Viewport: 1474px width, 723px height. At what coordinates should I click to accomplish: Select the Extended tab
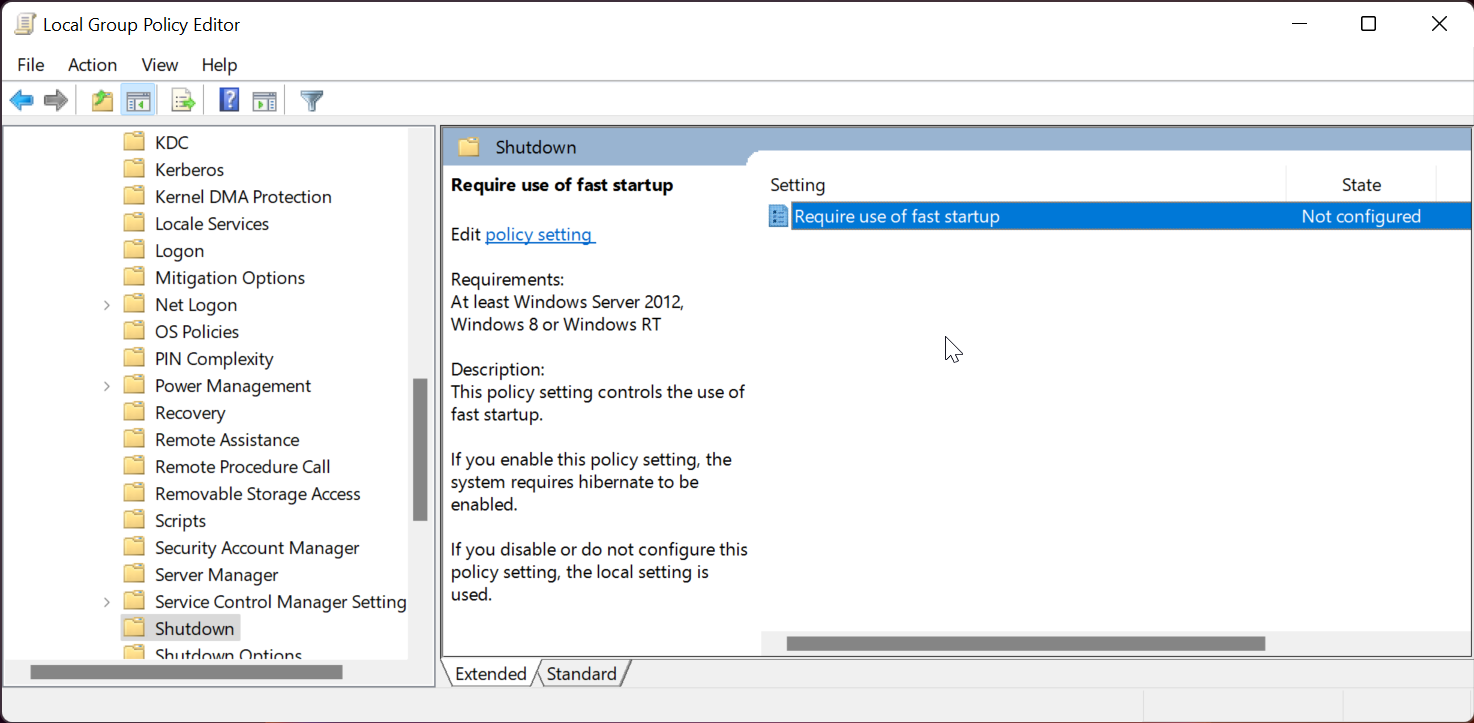[489, 673]
